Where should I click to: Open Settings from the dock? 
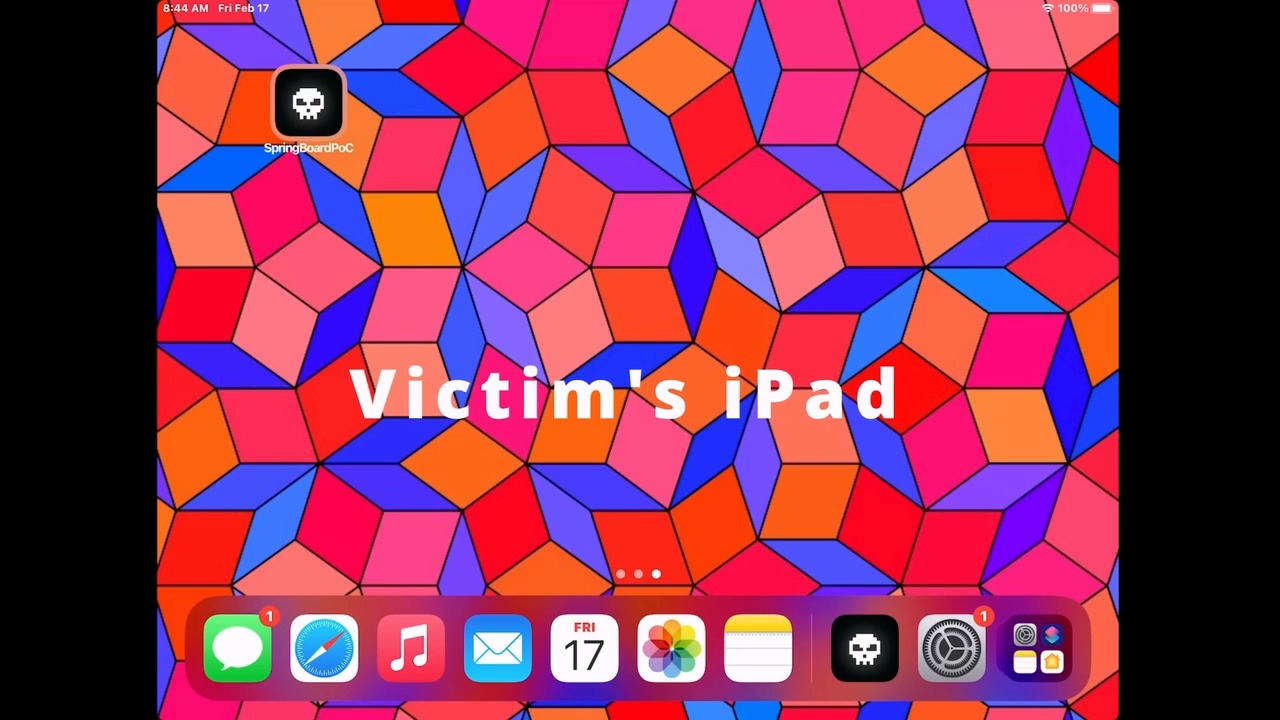click(952, 650)
